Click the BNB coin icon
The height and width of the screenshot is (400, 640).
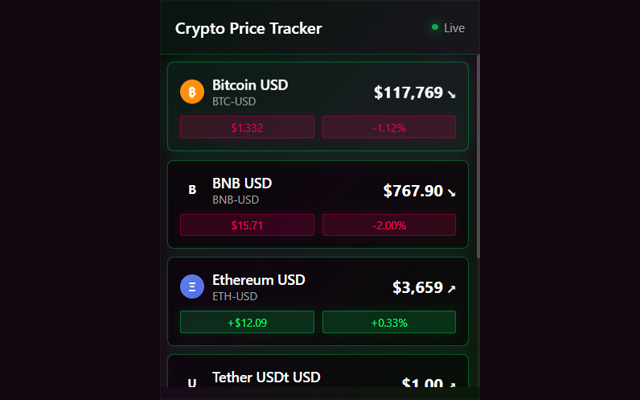[x=192, y=190]
